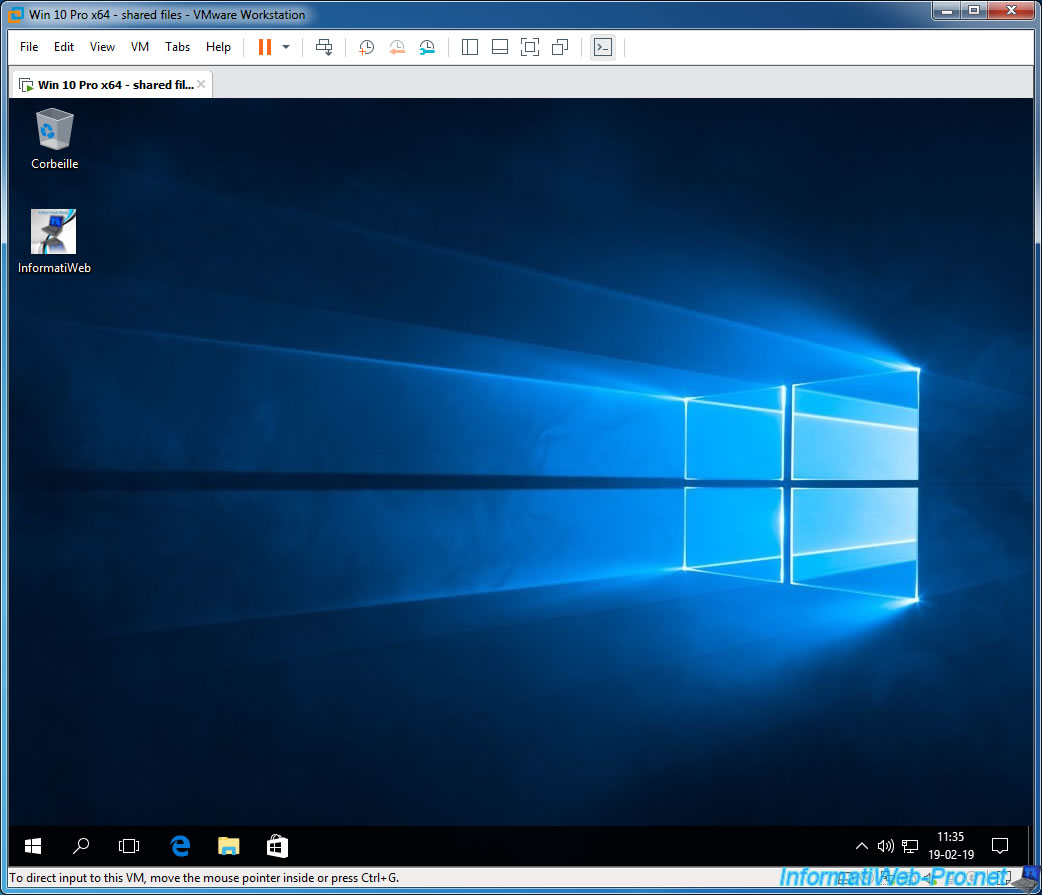This screenshot has height=895, width=1042.
Task: Select the InformatiWeb desktop shortcut
Action: [x=54, y=241]
